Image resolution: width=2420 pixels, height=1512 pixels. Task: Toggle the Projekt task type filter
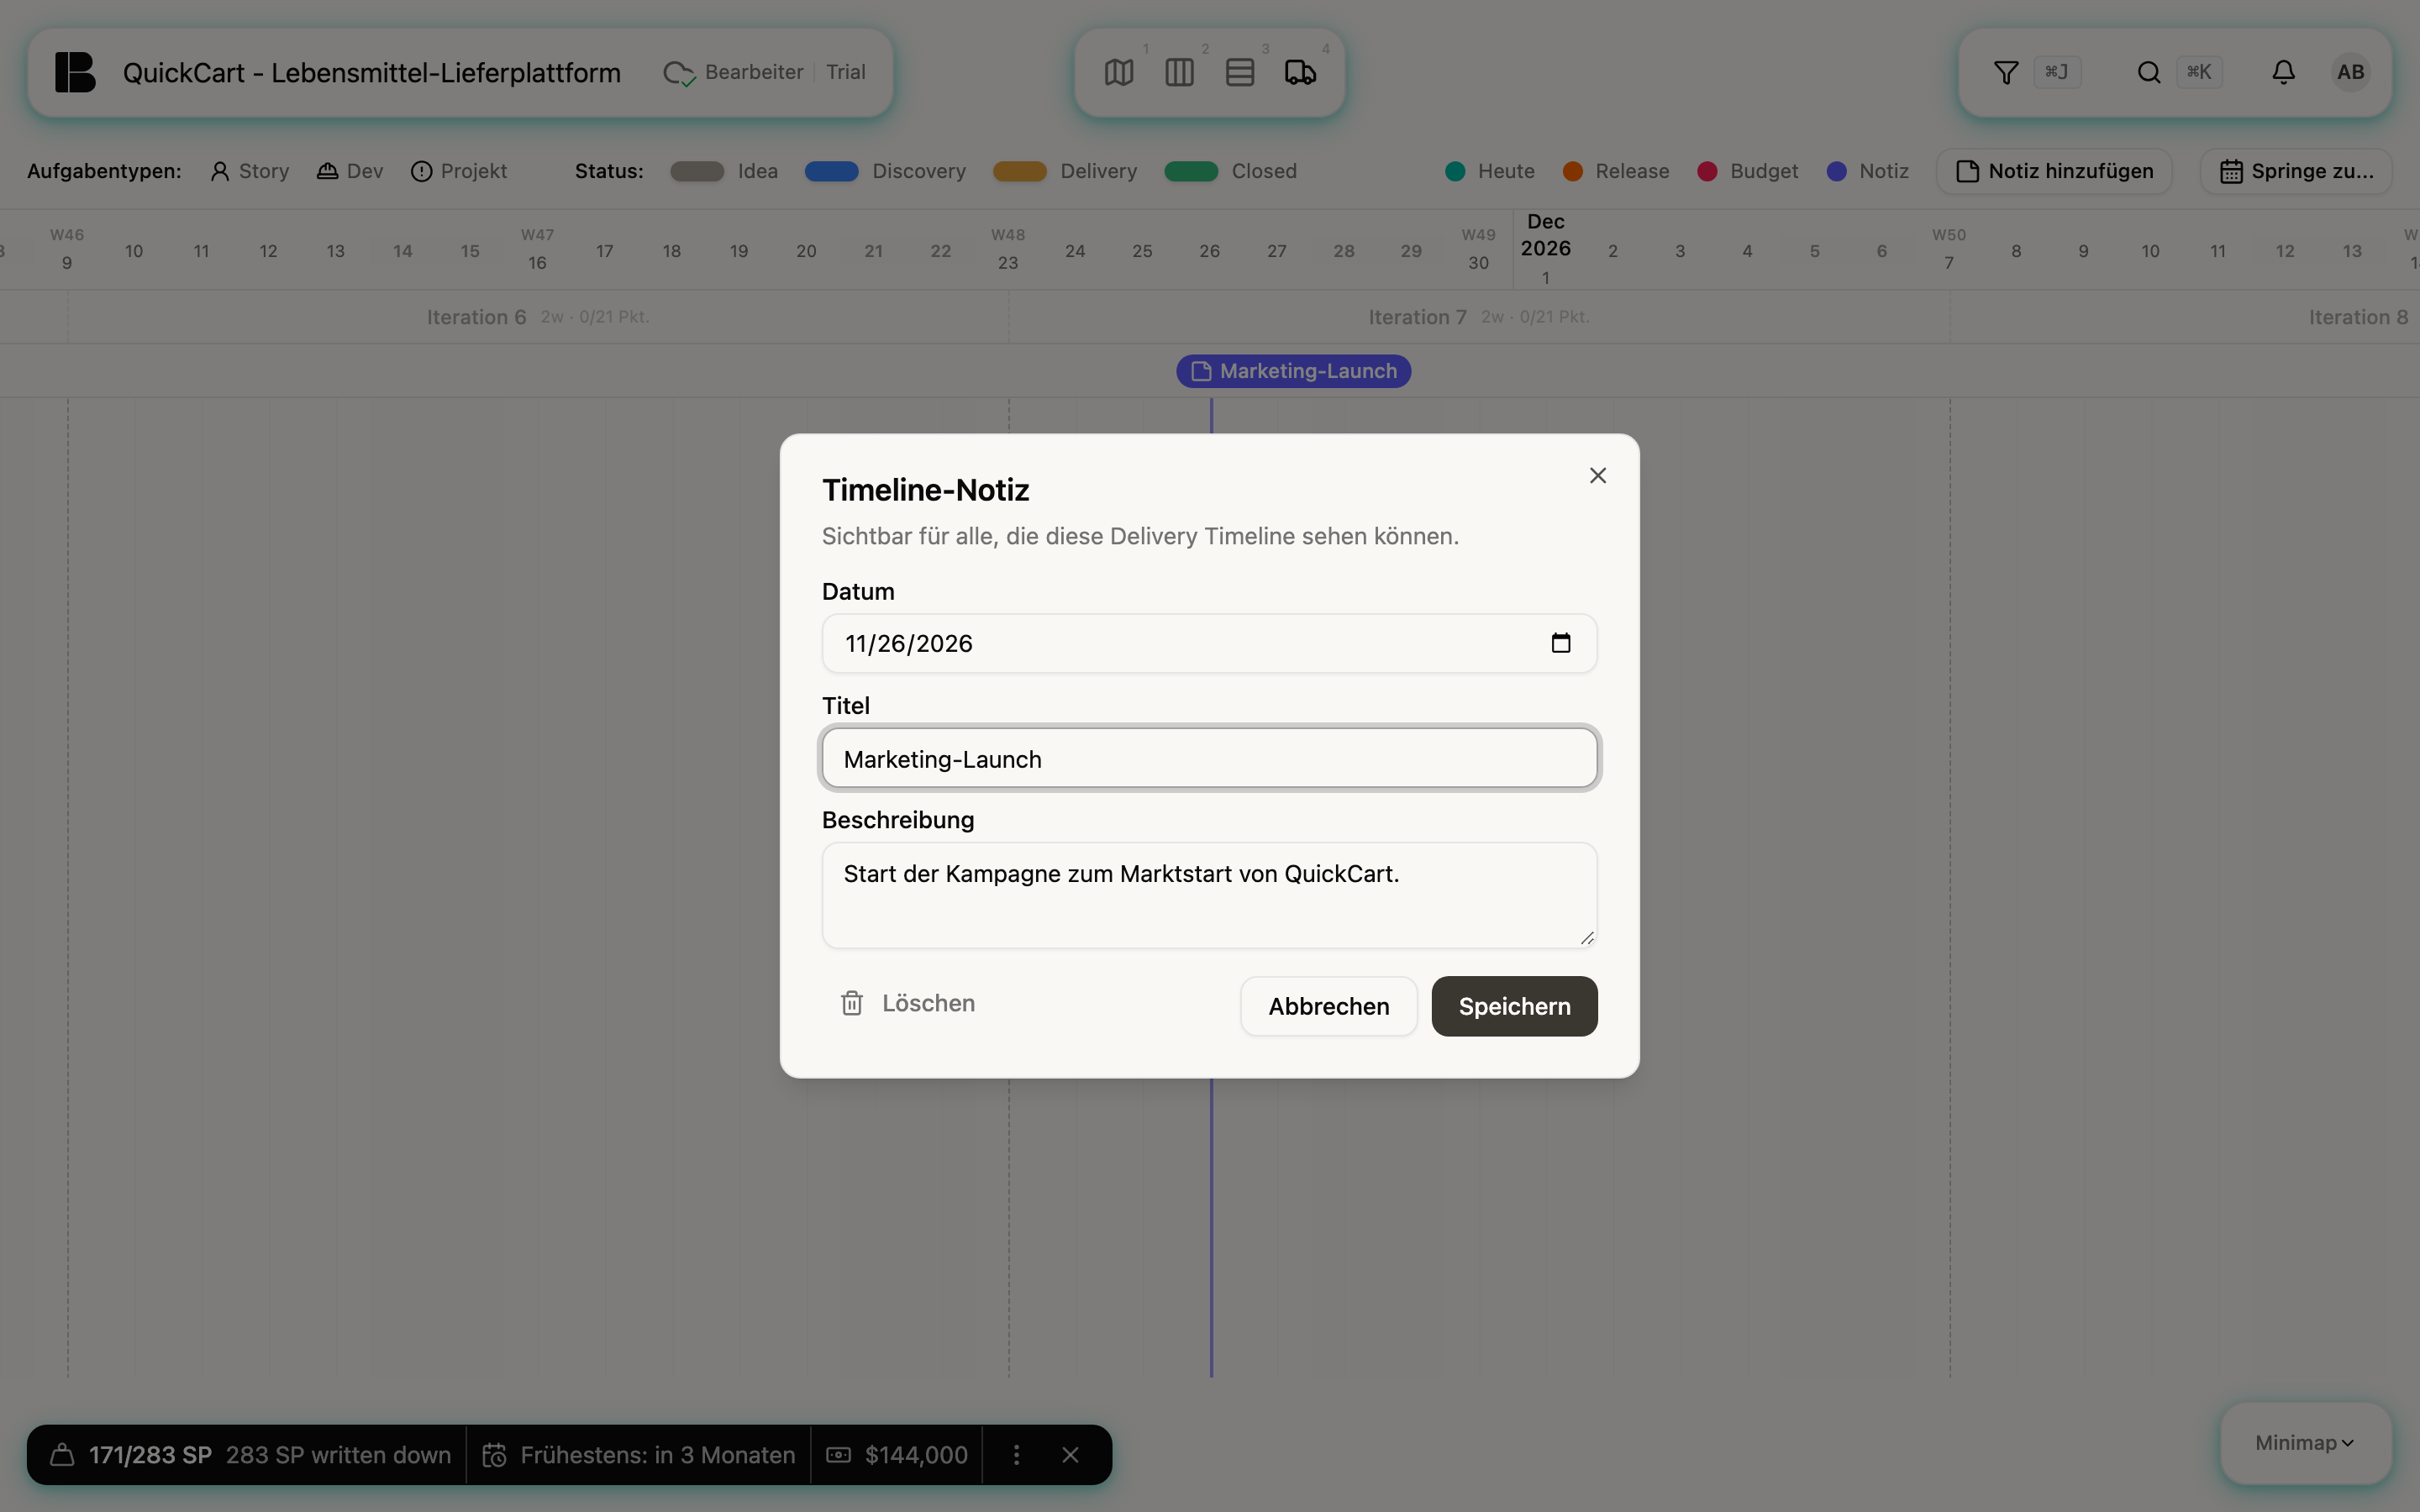click(x=459, y=171)
